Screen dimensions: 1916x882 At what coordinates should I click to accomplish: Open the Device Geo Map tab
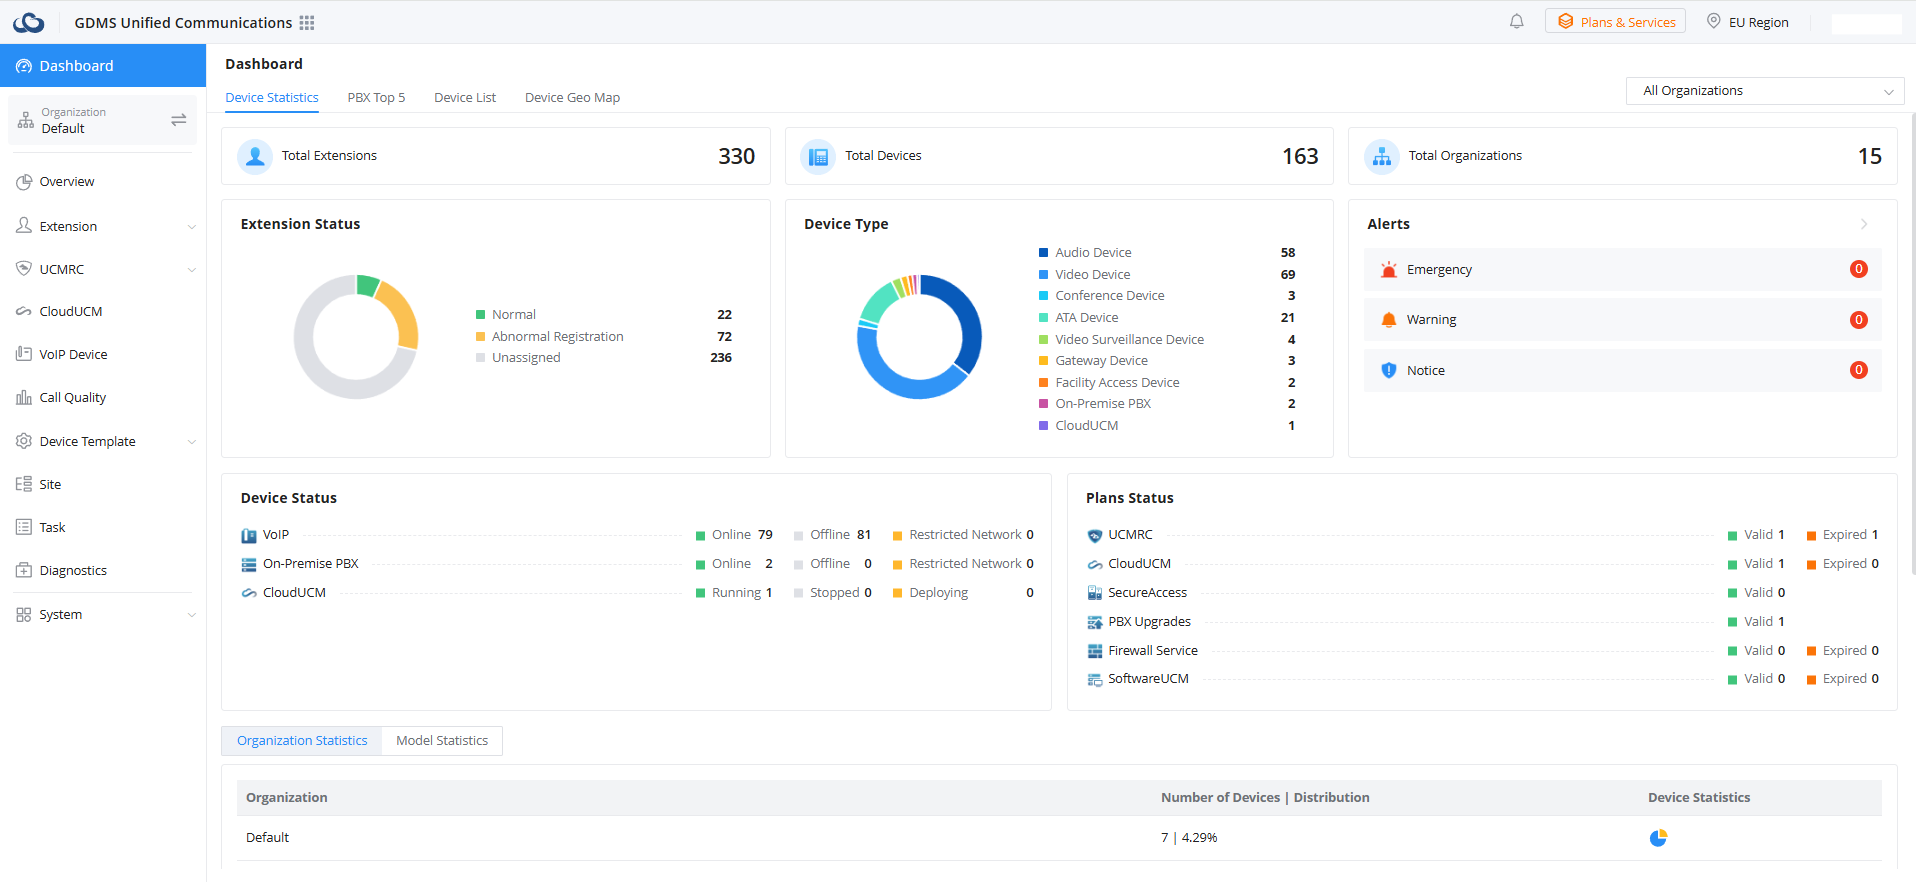coord(572,98)
